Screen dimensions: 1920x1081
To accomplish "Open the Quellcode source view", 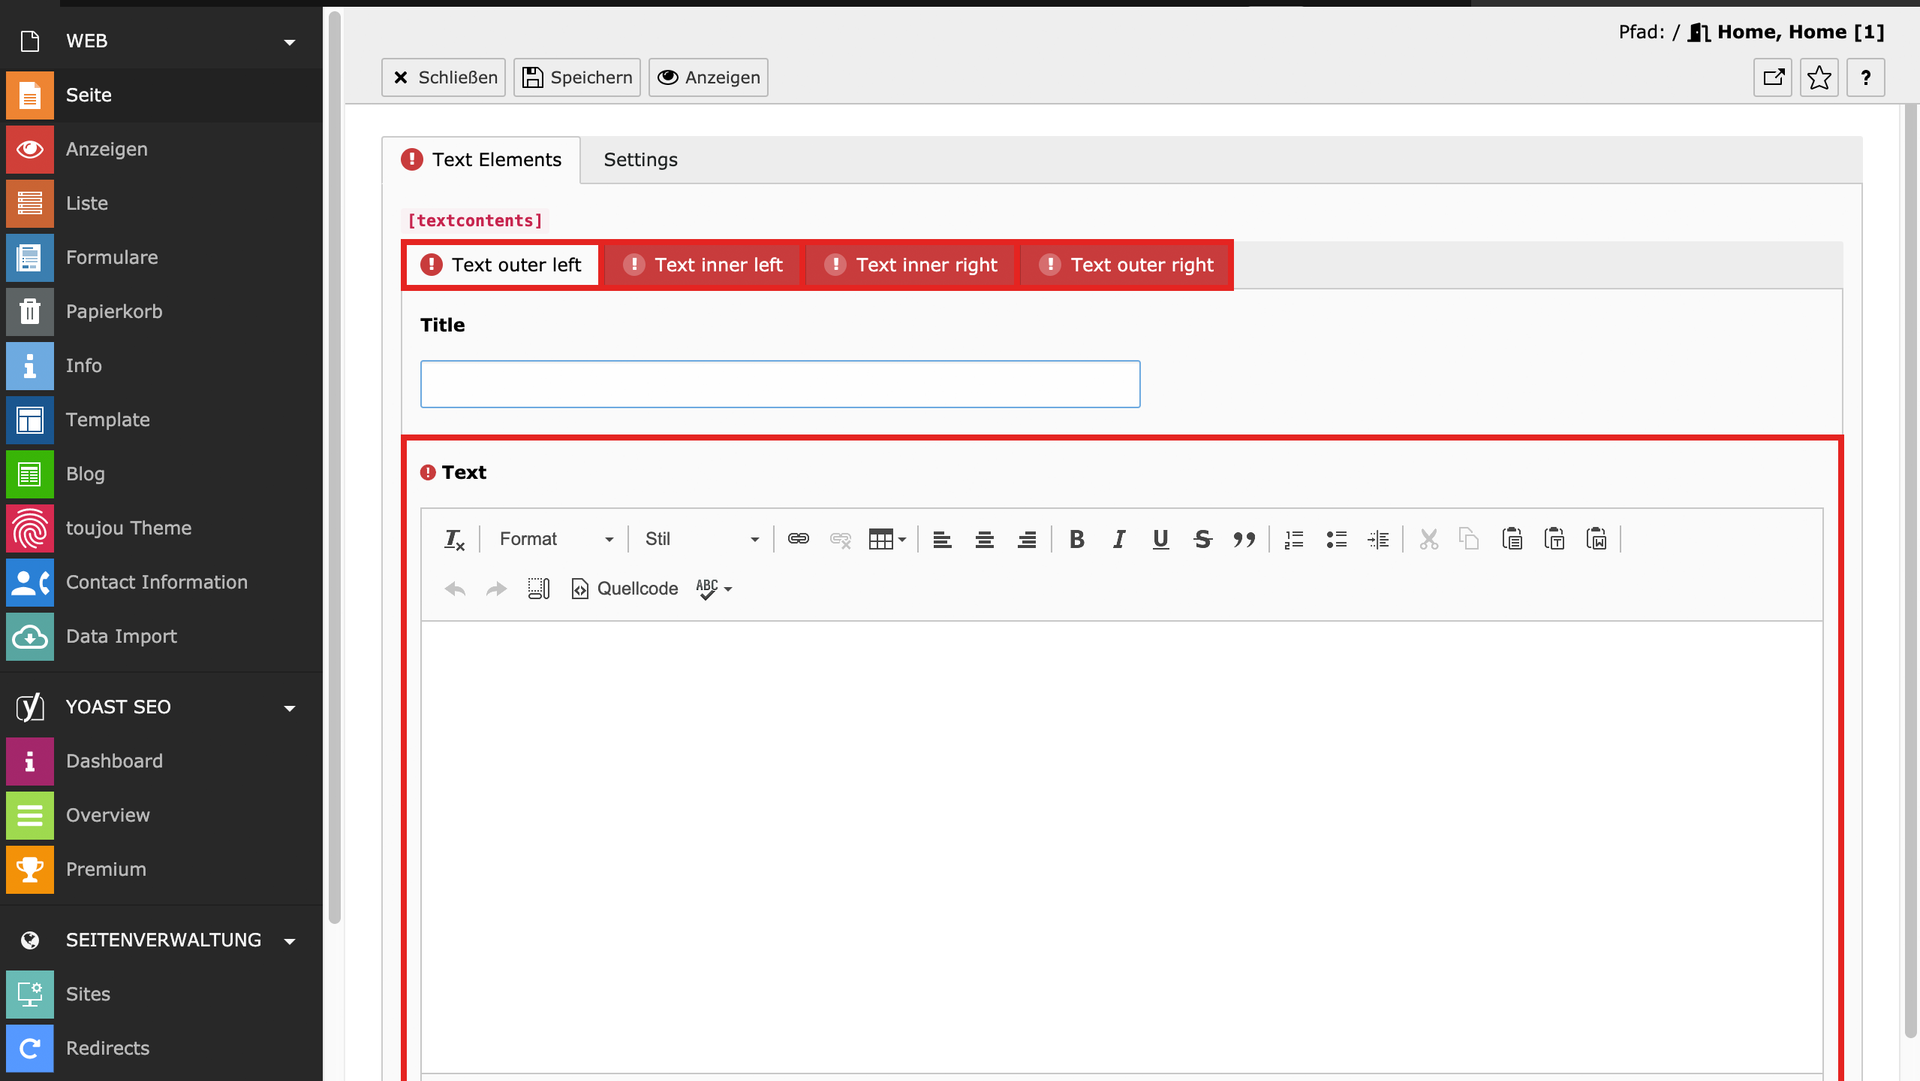I will (624, 589).
